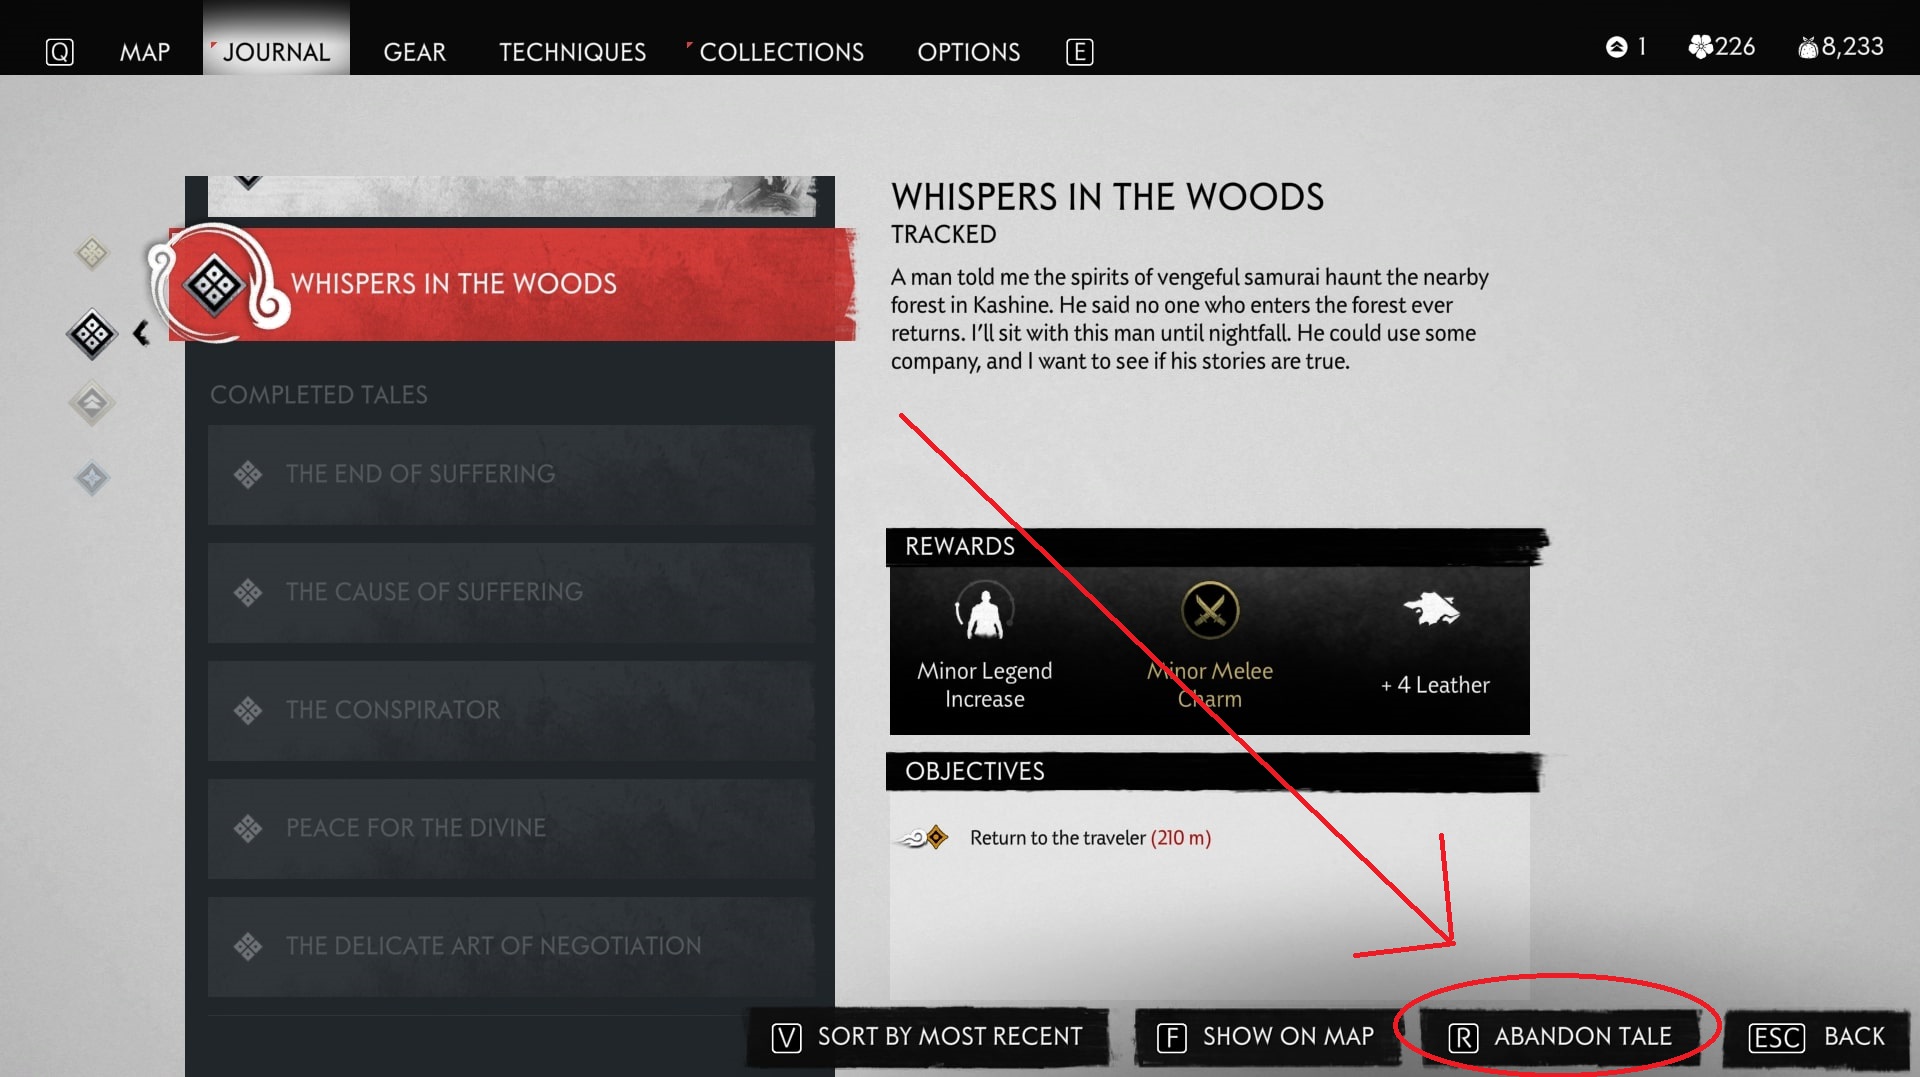1920x1077 pixels.
Task: Collapse the category chevron beside diamond icon
Action: point(141,333)
